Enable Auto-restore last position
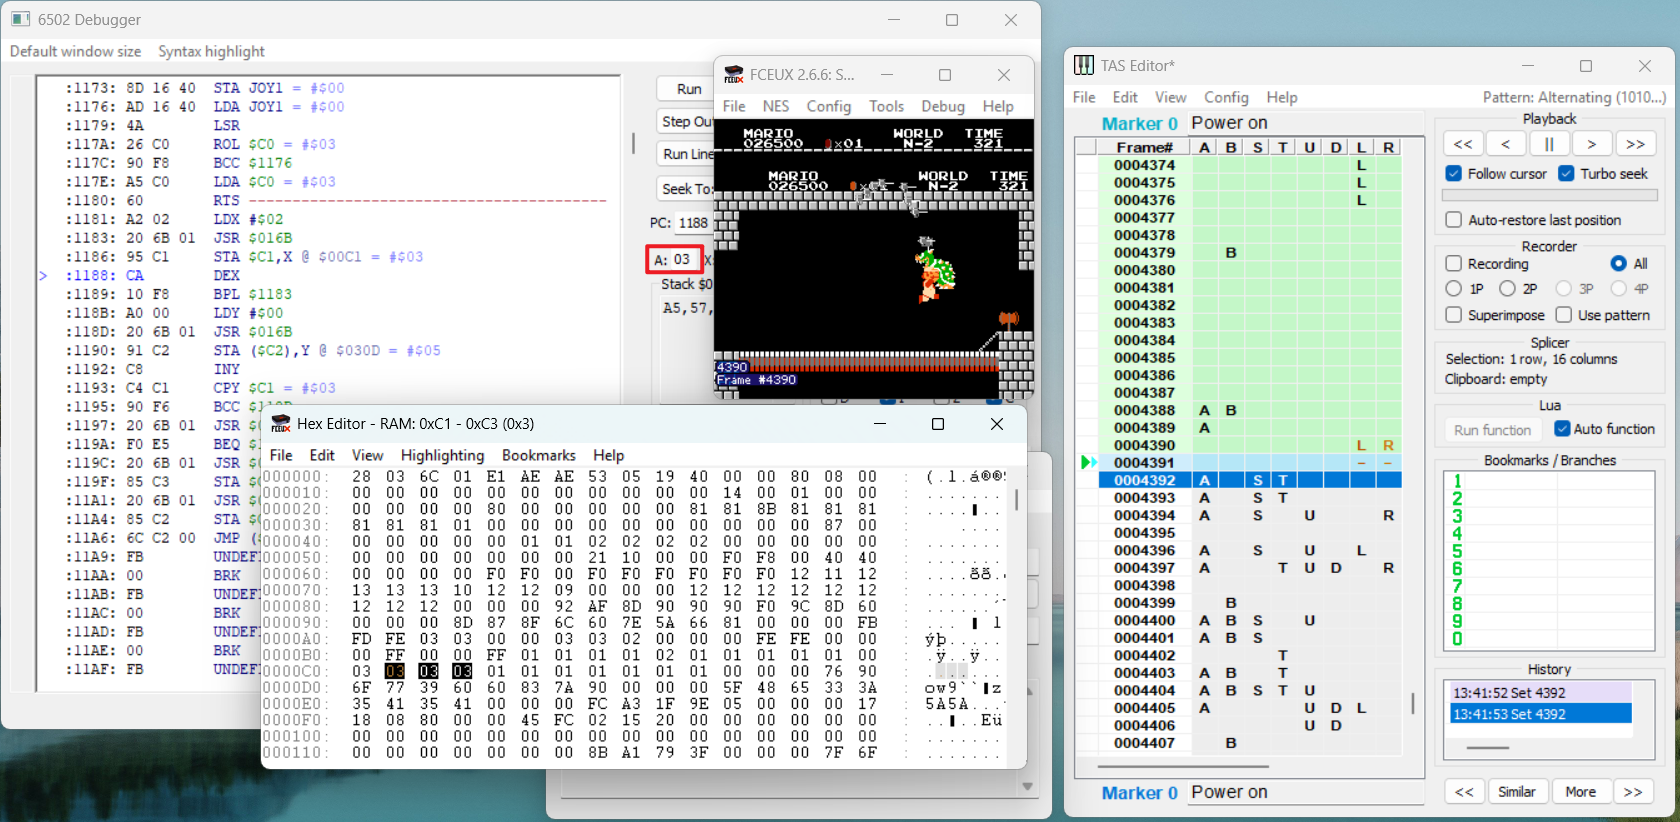This screenshot has width=1680, height=822. (x=1454, y=220)
